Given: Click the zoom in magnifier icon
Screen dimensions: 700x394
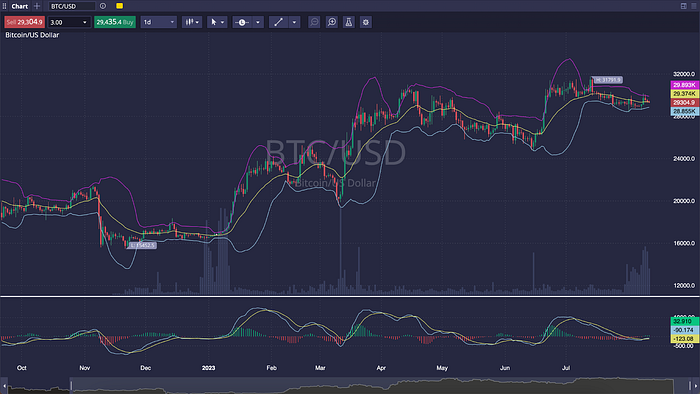Looking at the screenshot, I should click(332, 22).
